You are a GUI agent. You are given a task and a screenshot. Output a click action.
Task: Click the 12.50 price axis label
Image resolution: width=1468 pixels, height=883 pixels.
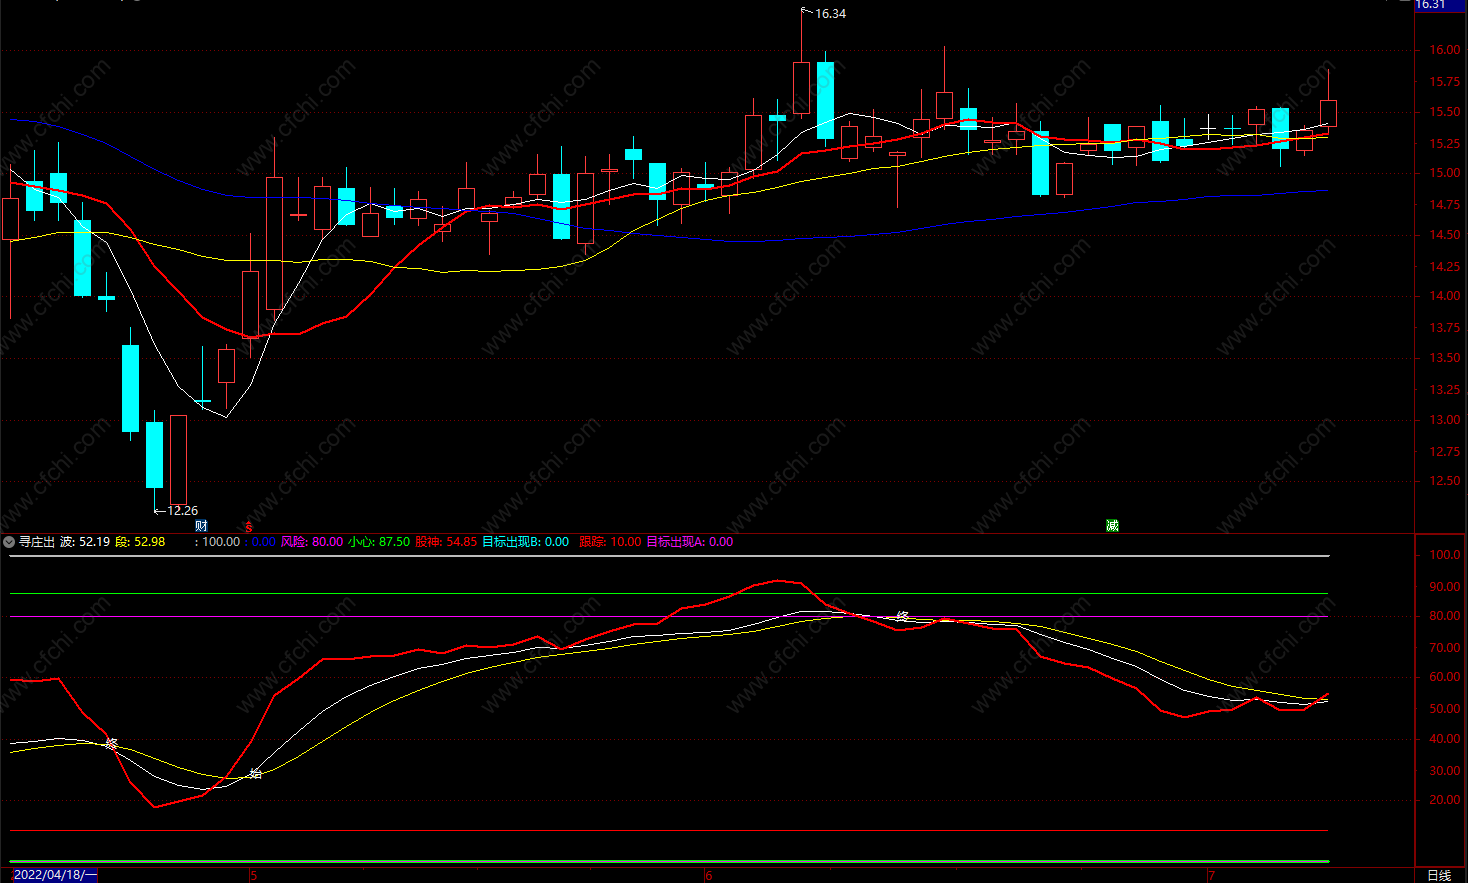(x=1444, y=481)
